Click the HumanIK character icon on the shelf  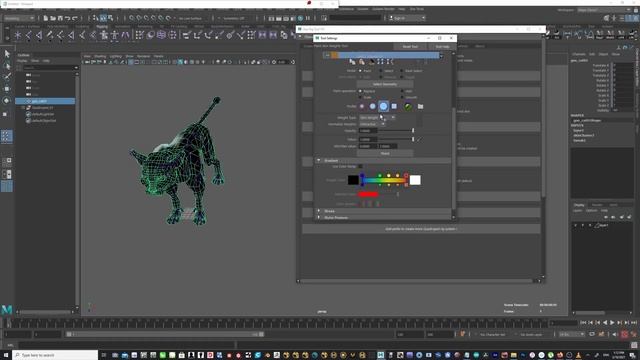[115, 36]
